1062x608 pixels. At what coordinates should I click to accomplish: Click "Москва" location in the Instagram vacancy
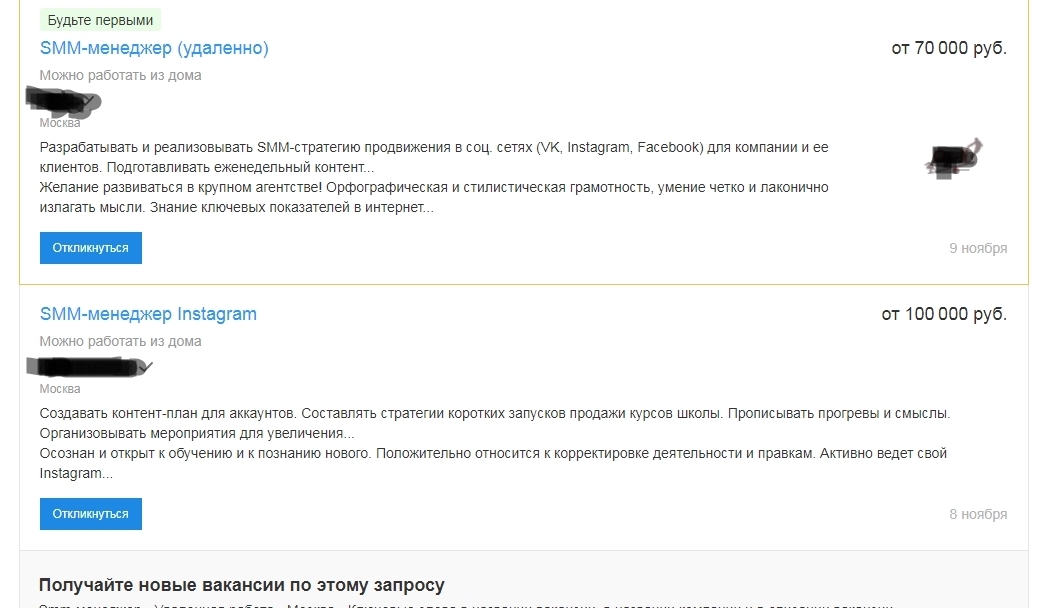pos(60,389)
